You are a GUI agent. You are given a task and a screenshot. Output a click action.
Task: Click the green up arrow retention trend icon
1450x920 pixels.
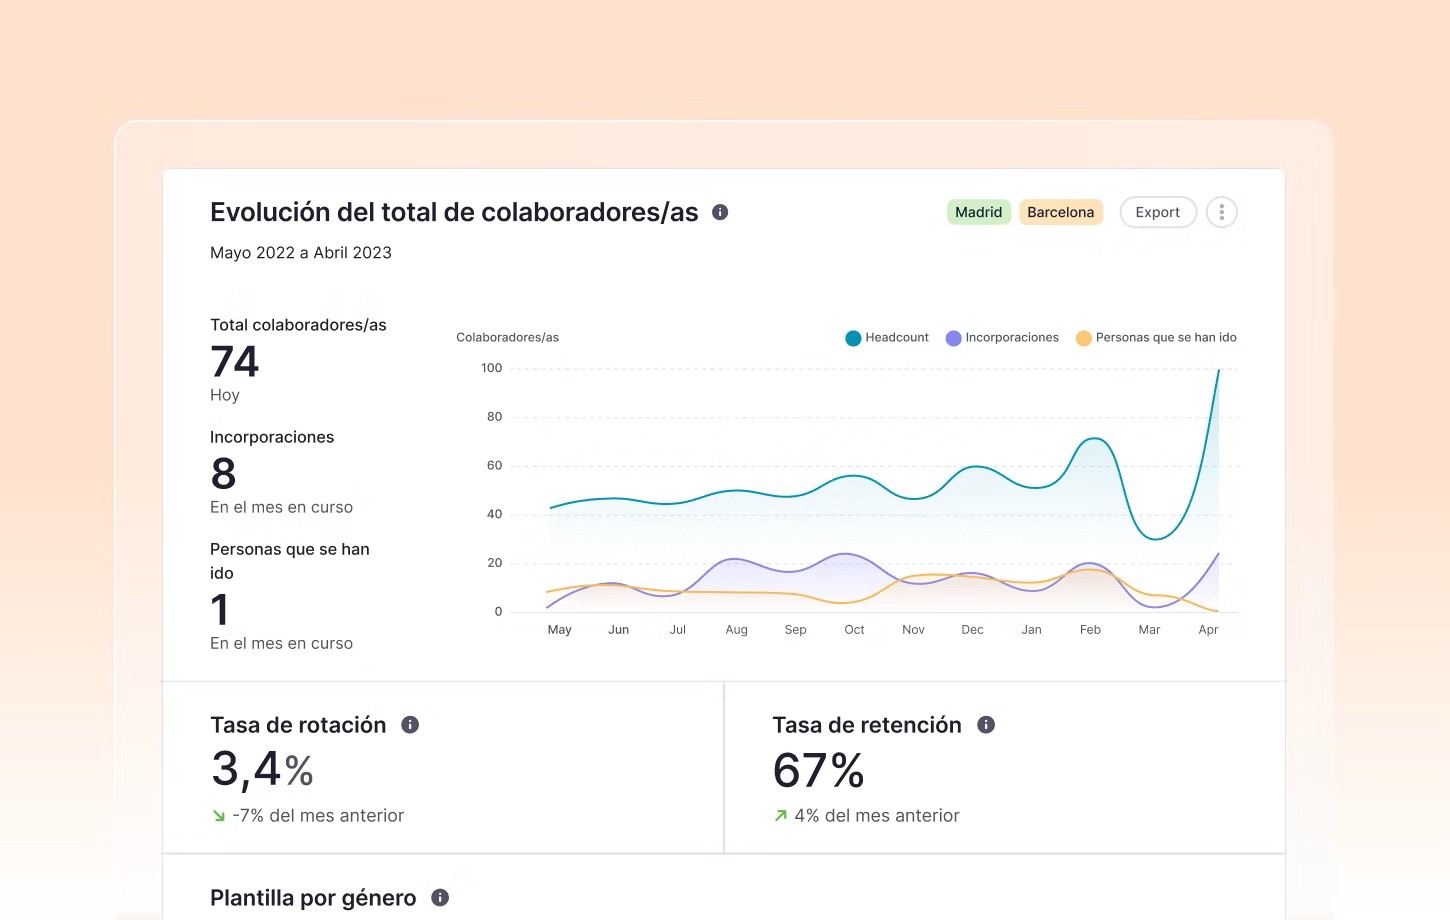tap(781, 816)
